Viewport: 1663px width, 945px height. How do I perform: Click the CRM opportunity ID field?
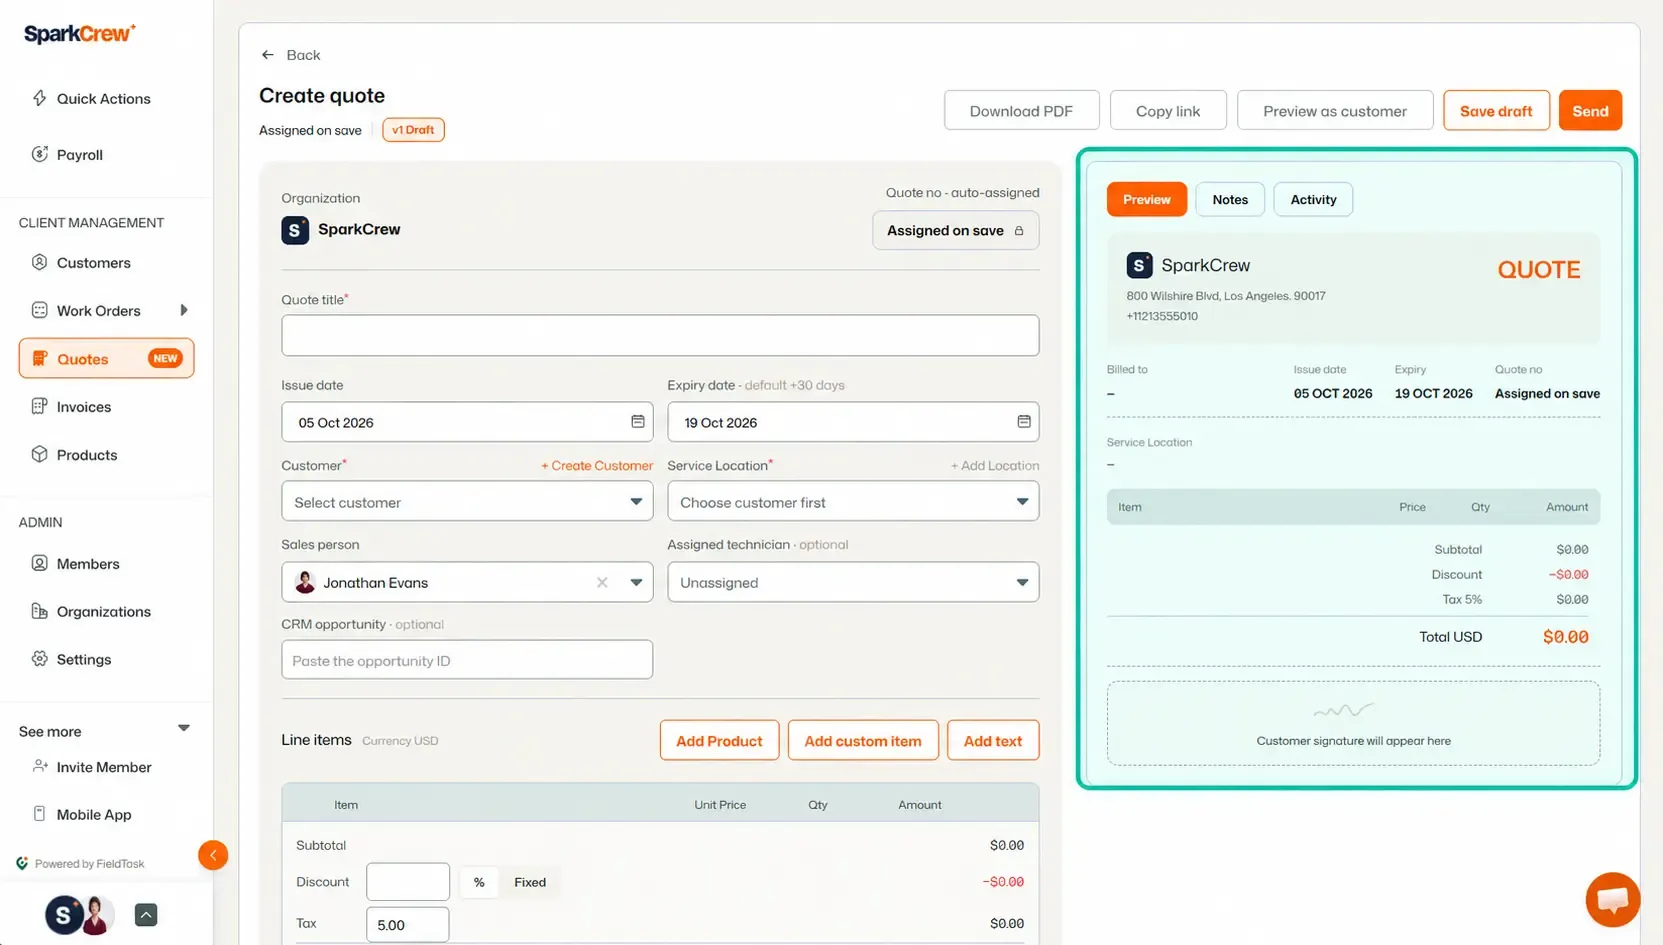(x=467, y=660)
